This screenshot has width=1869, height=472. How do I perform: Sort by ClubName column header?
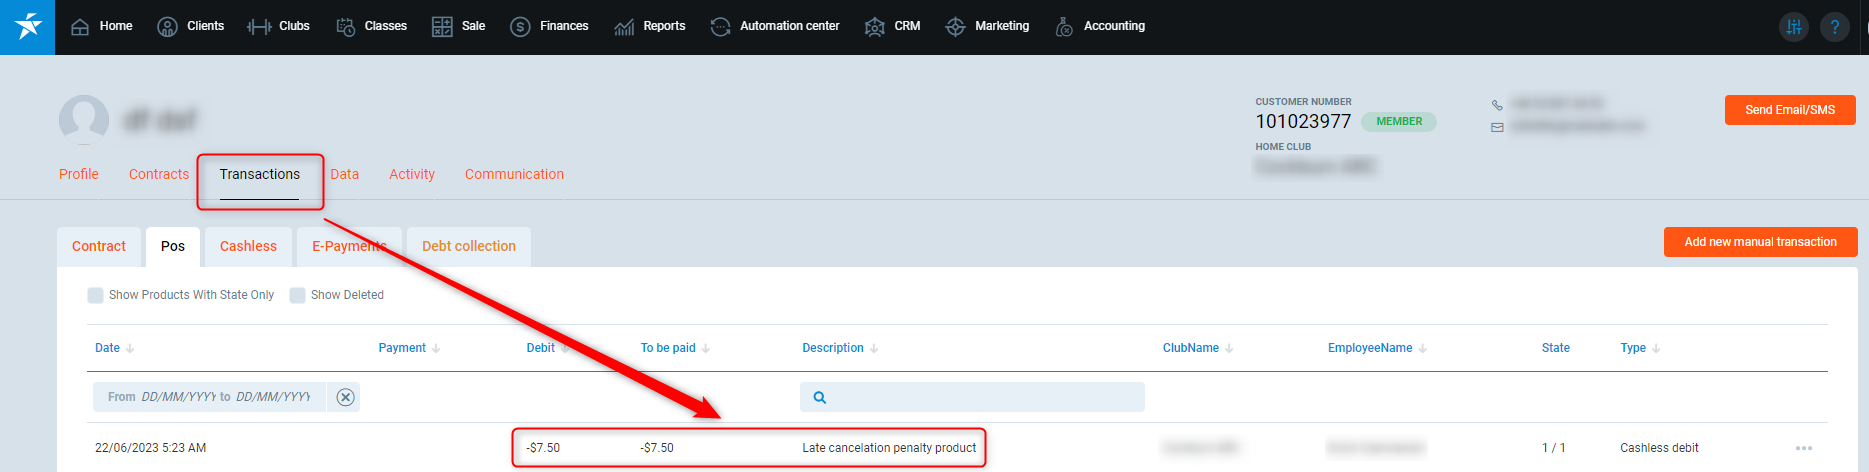pos(1190,348)
